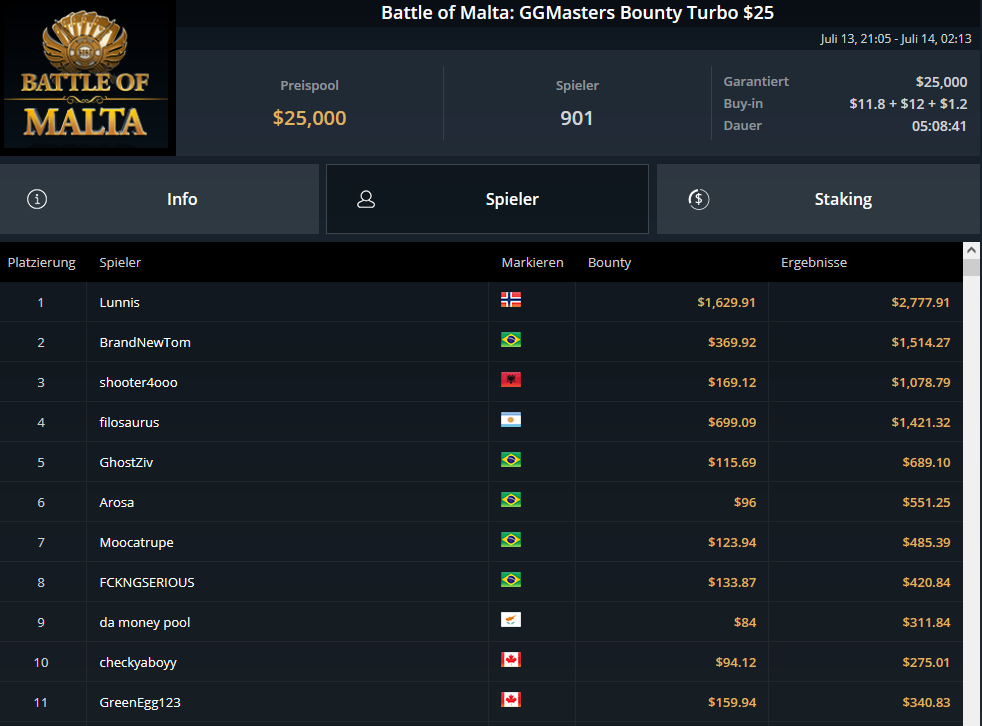982x726 pixels.
Task: Click the Dauer value 05:08:41
Action: point(939,126)
